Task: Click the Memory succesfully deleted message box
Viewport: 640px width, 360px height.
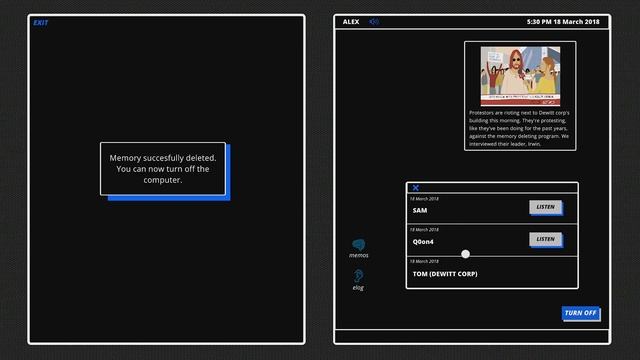Action: (x=163, y=169)
